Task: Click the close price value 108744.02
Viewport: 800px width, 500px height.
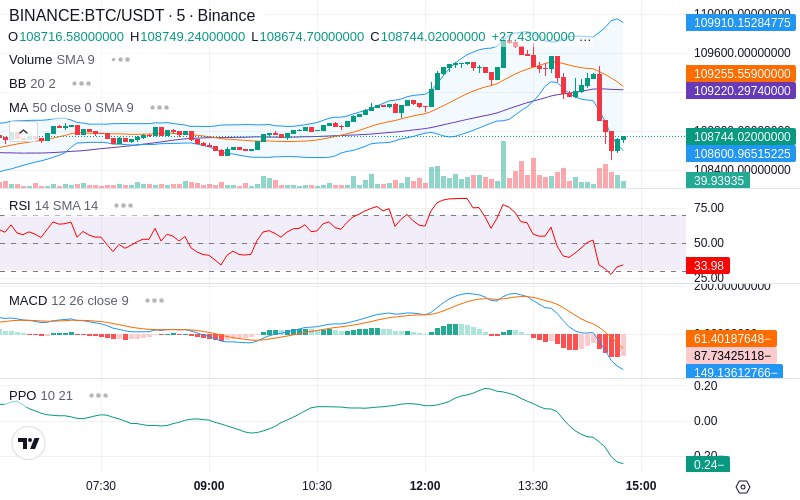Action: pos(433,37)
